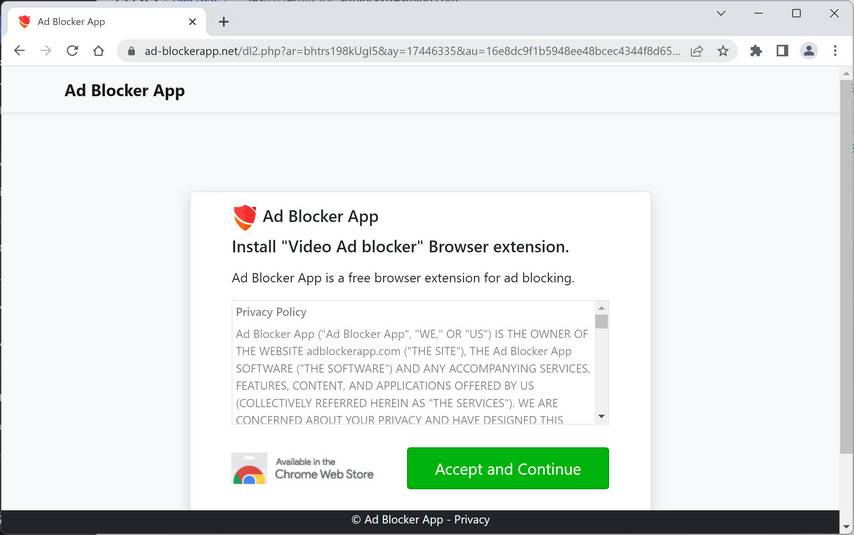Click Accept and Continue button
The image size is (854, 535).
click(x=508, y=469)
